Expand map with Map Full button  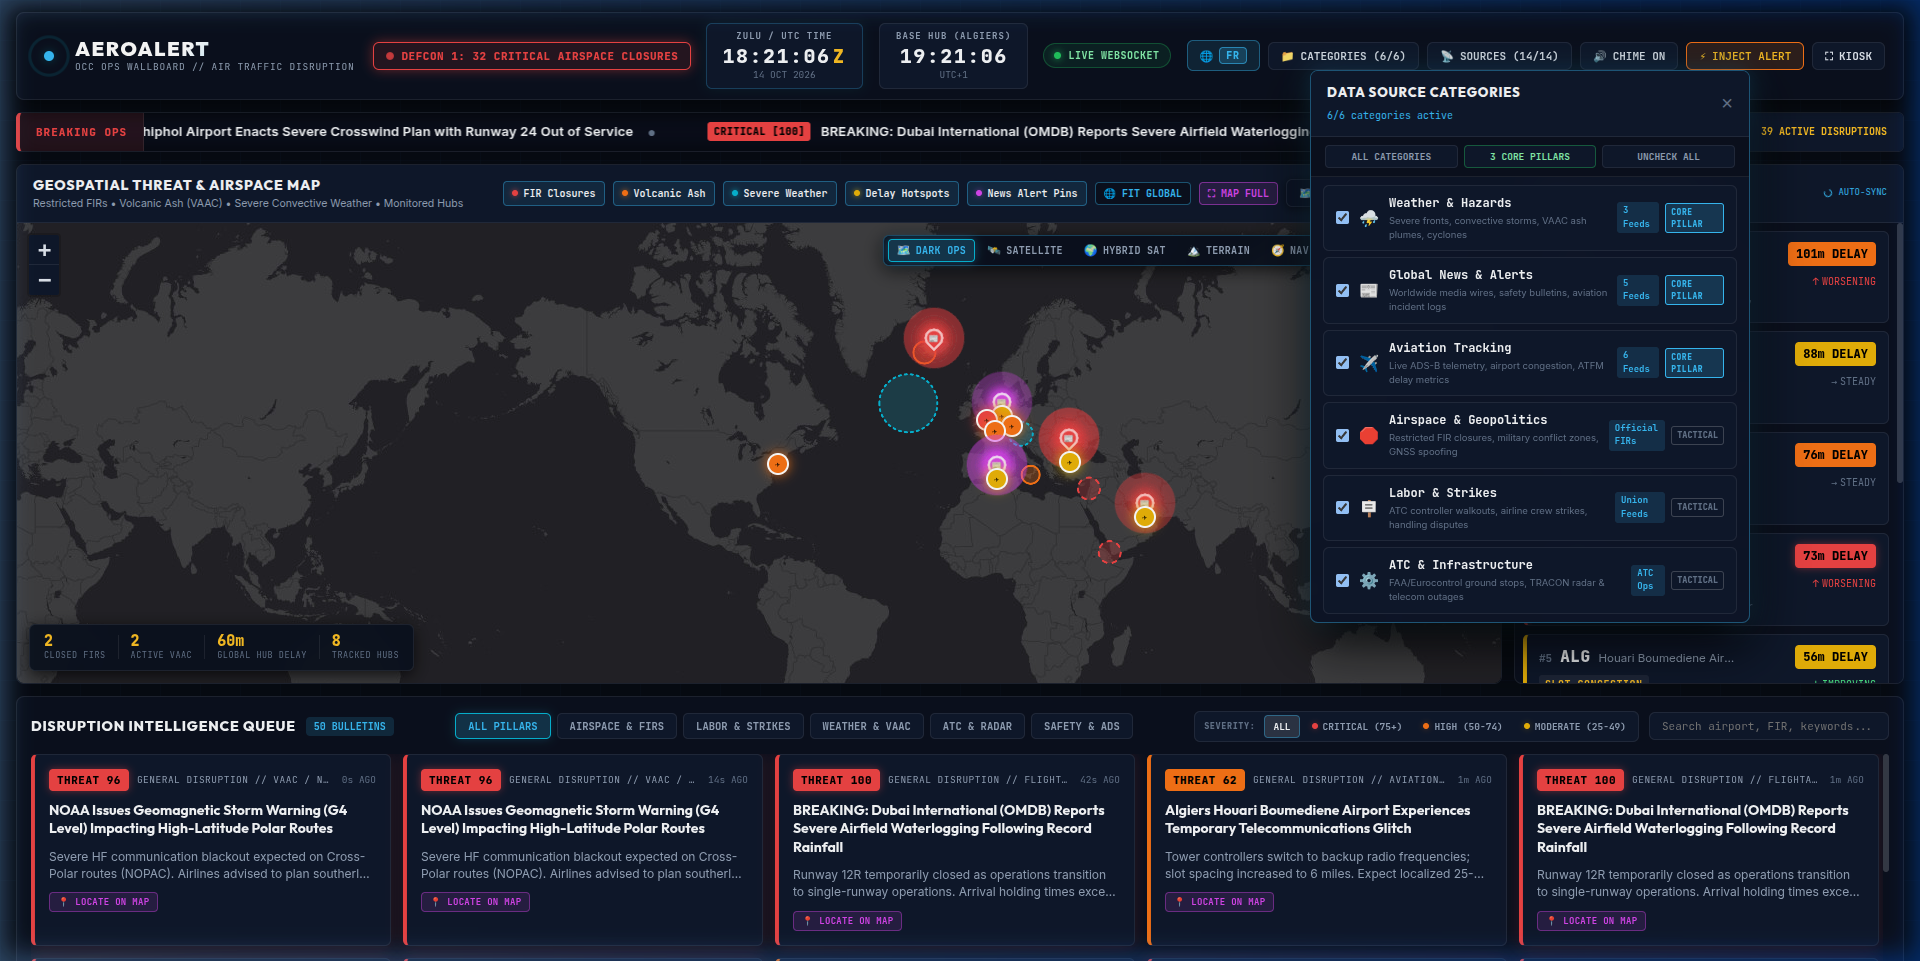click(x=1238, y=193)
